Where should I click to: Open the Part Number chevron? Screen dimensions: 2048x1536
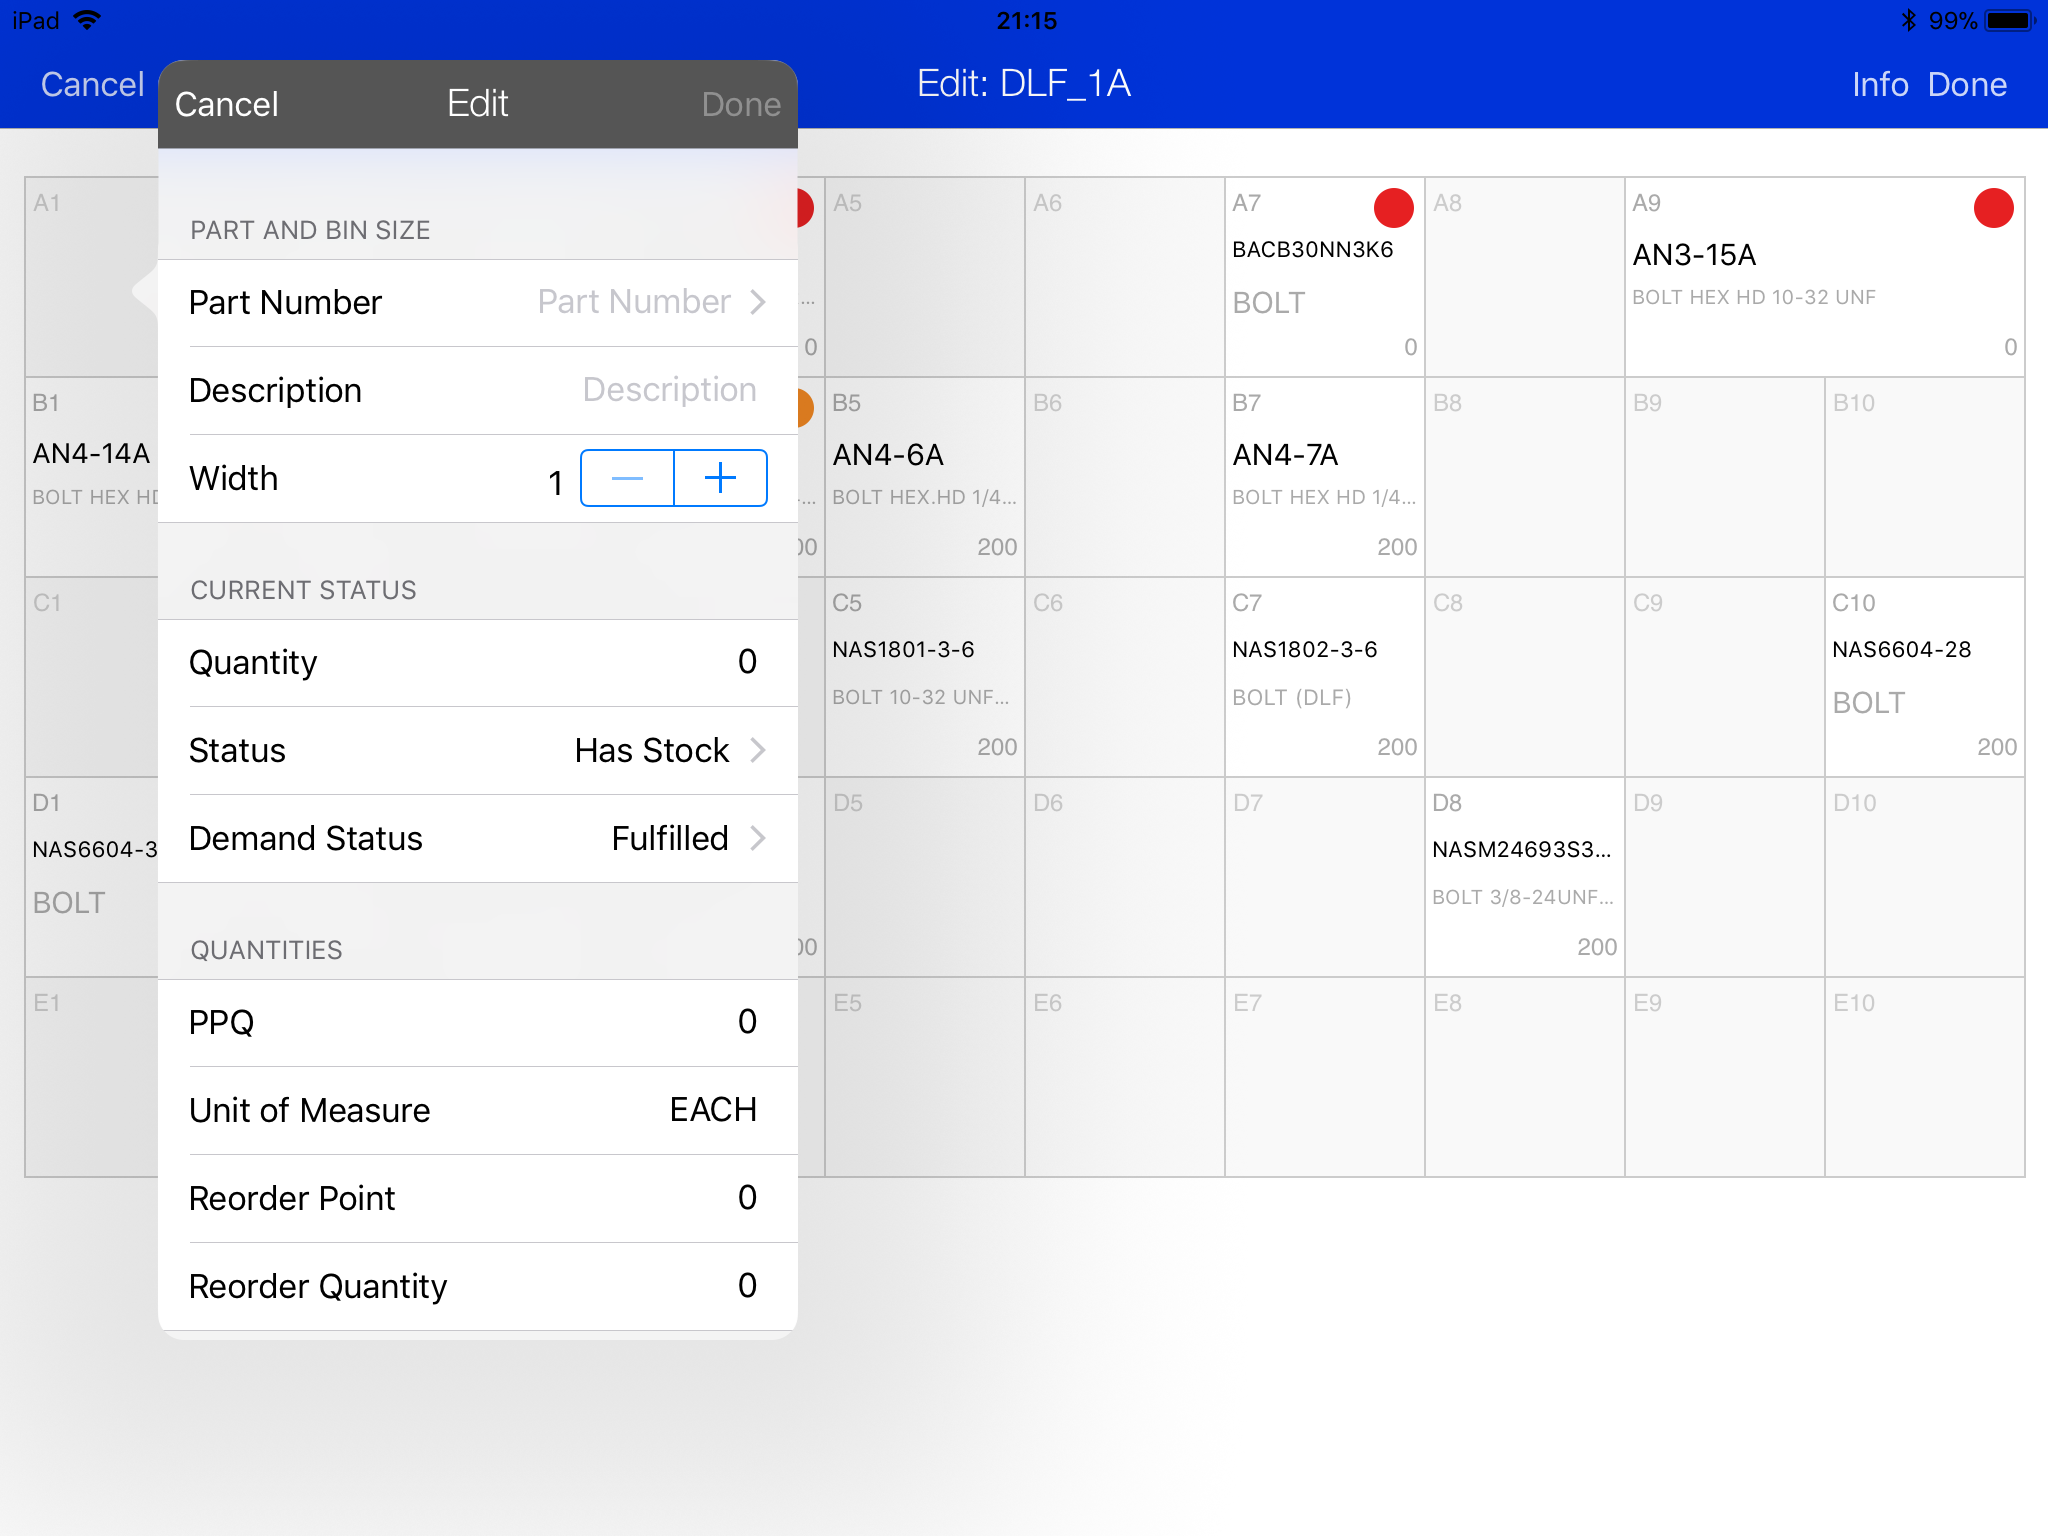point(757,302)
